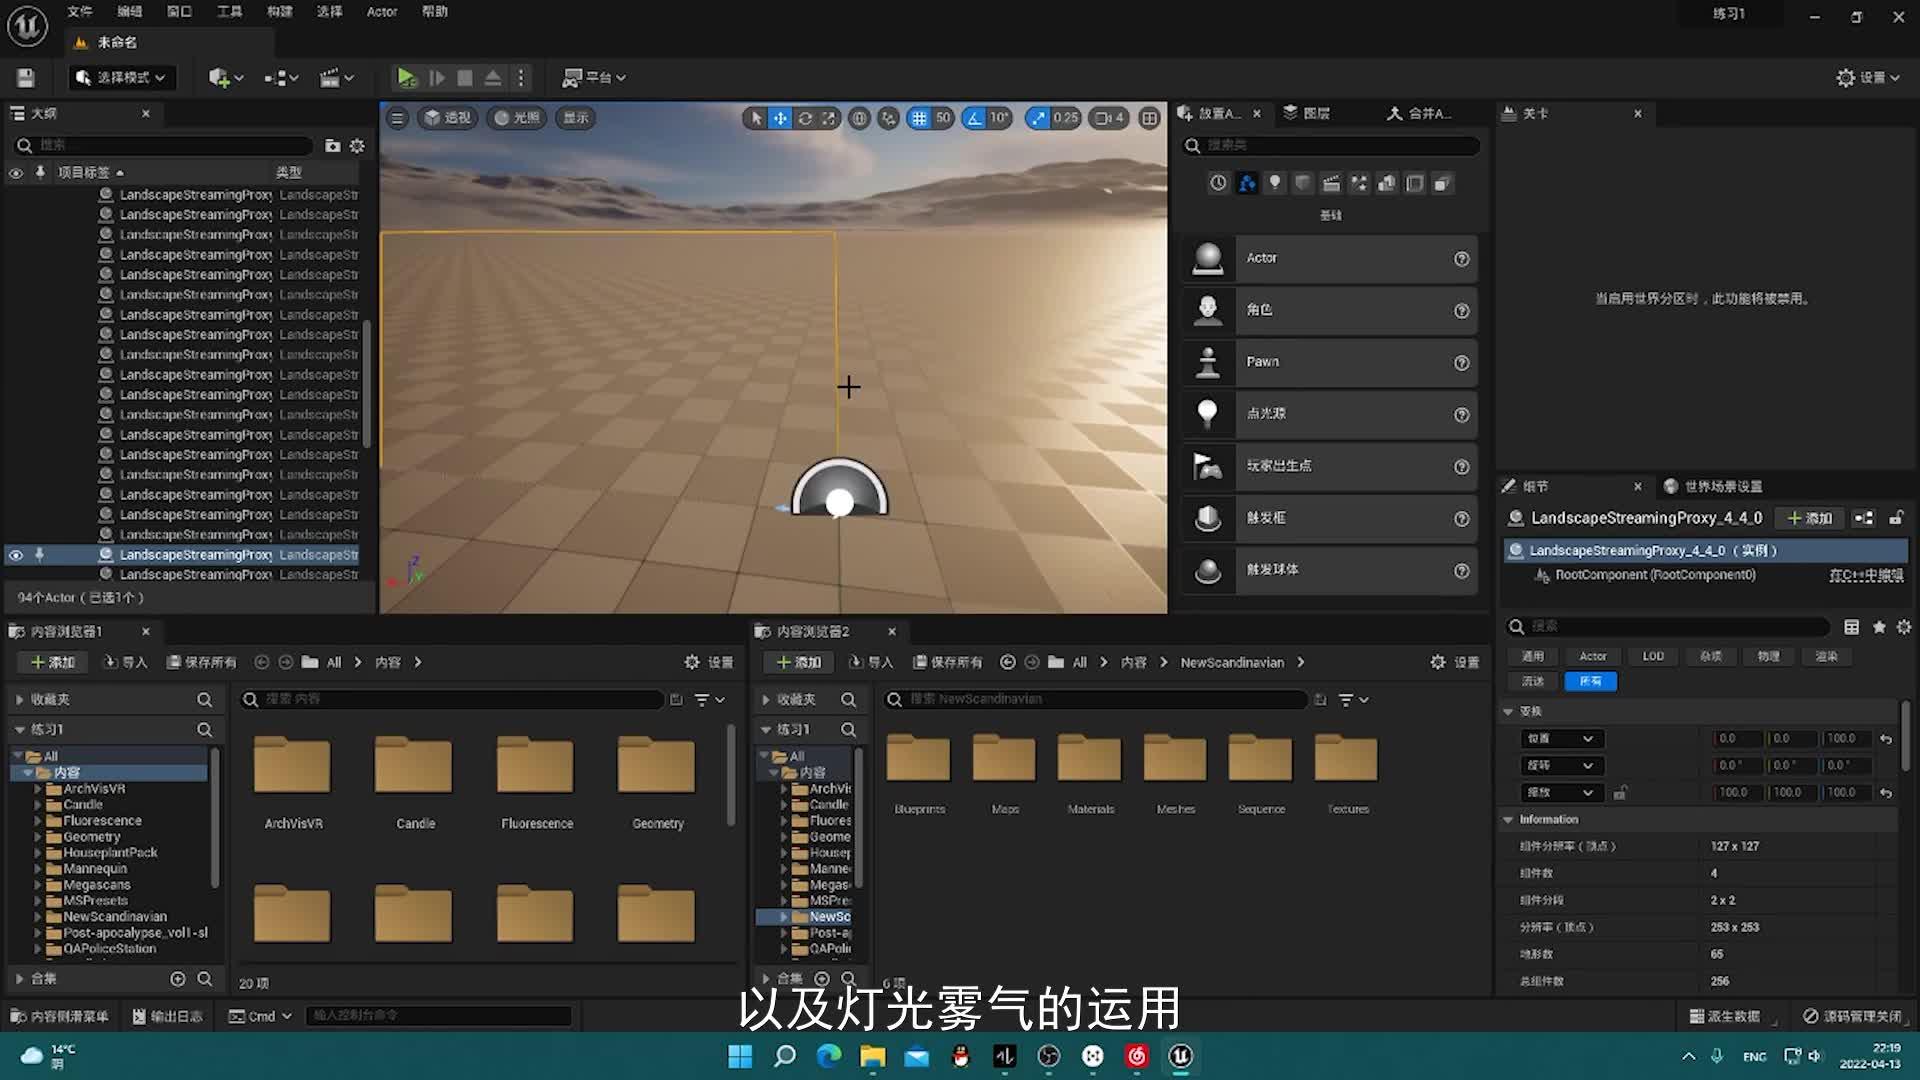Click the Save icon in toolbar
The width and height of the screenshot is (1920, 1080).
coord(26,77)
